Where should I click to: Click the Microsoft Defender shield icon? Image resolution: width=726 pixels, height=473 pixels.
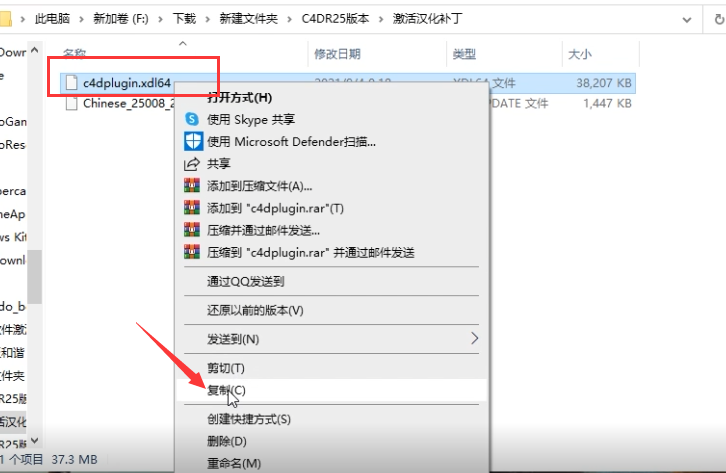pyautogui.click(x=193, y=141)
